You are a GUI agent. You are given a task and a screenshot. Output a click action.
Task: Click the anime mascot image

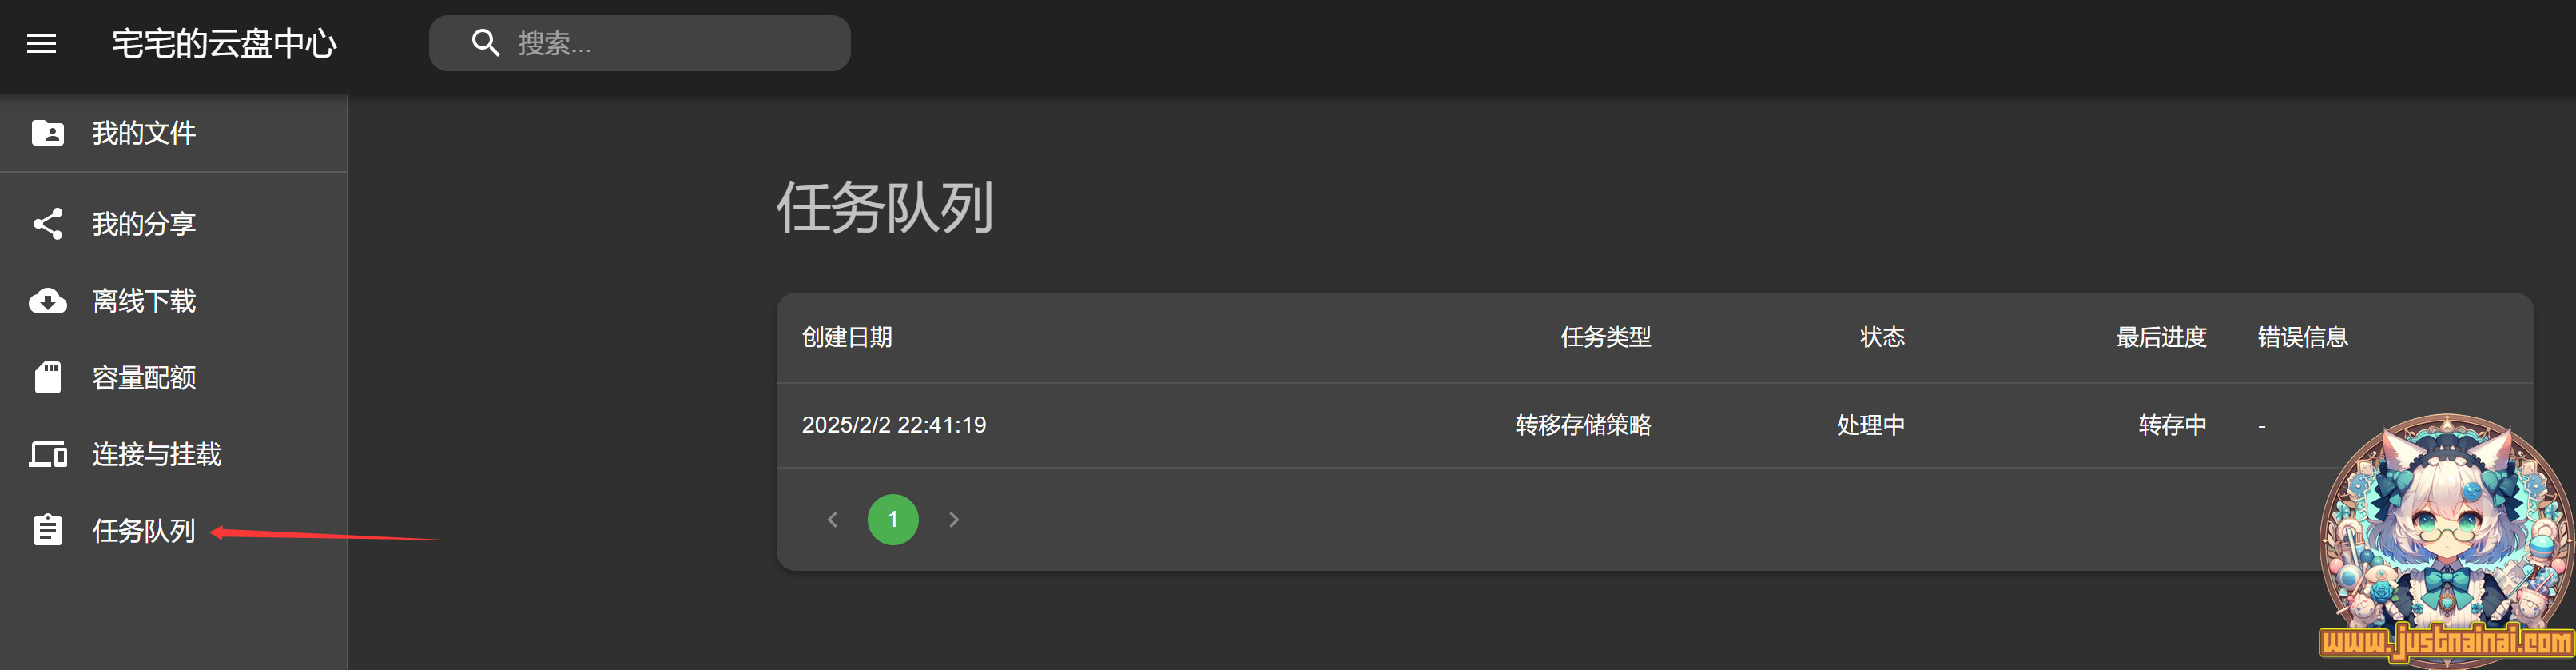2446,539
